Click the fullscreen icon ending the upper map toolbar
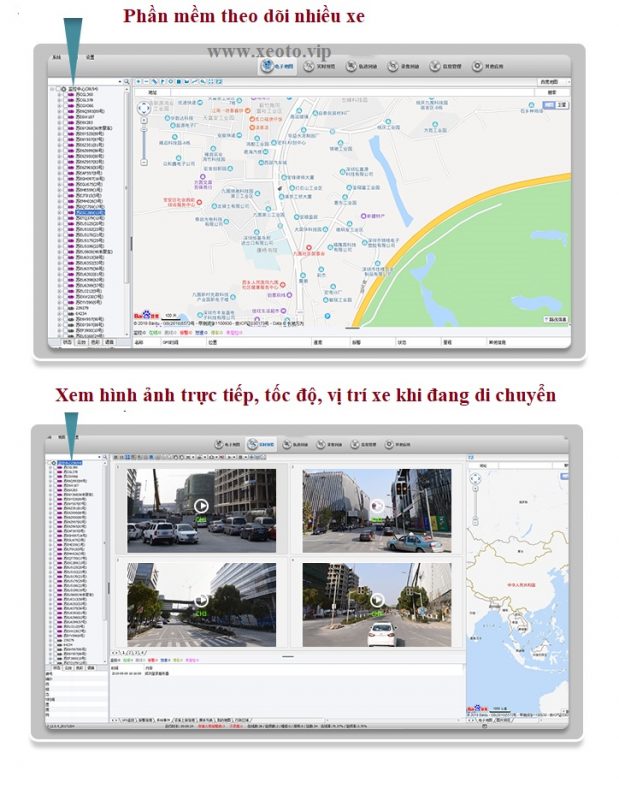The image size is (619, 800). point(219,82)
